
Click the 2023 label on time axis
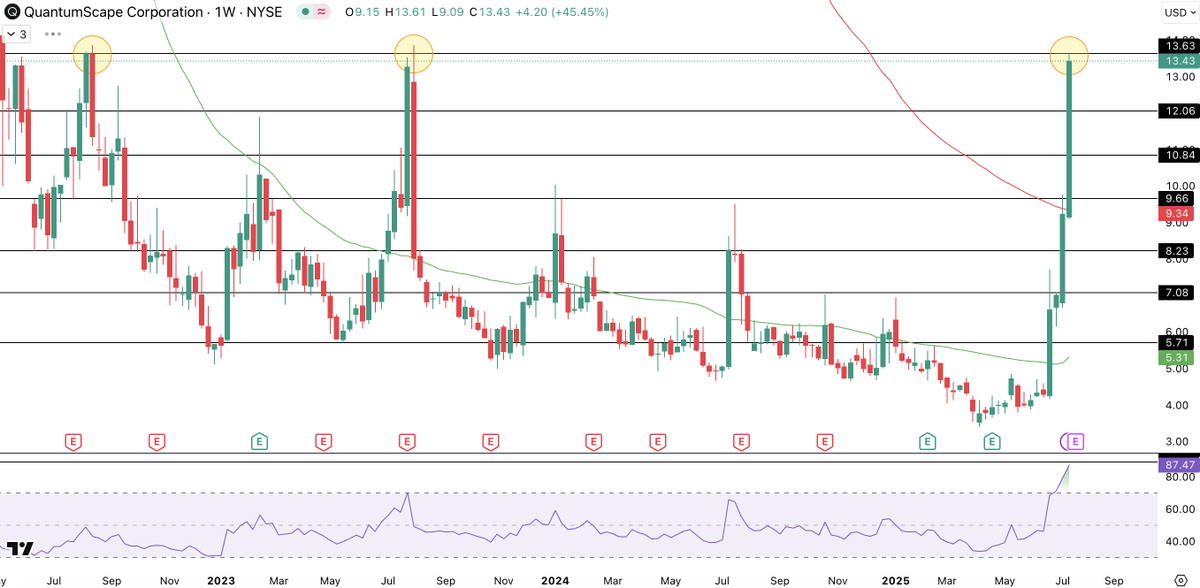pyautogui.click(x=221, y=580)
